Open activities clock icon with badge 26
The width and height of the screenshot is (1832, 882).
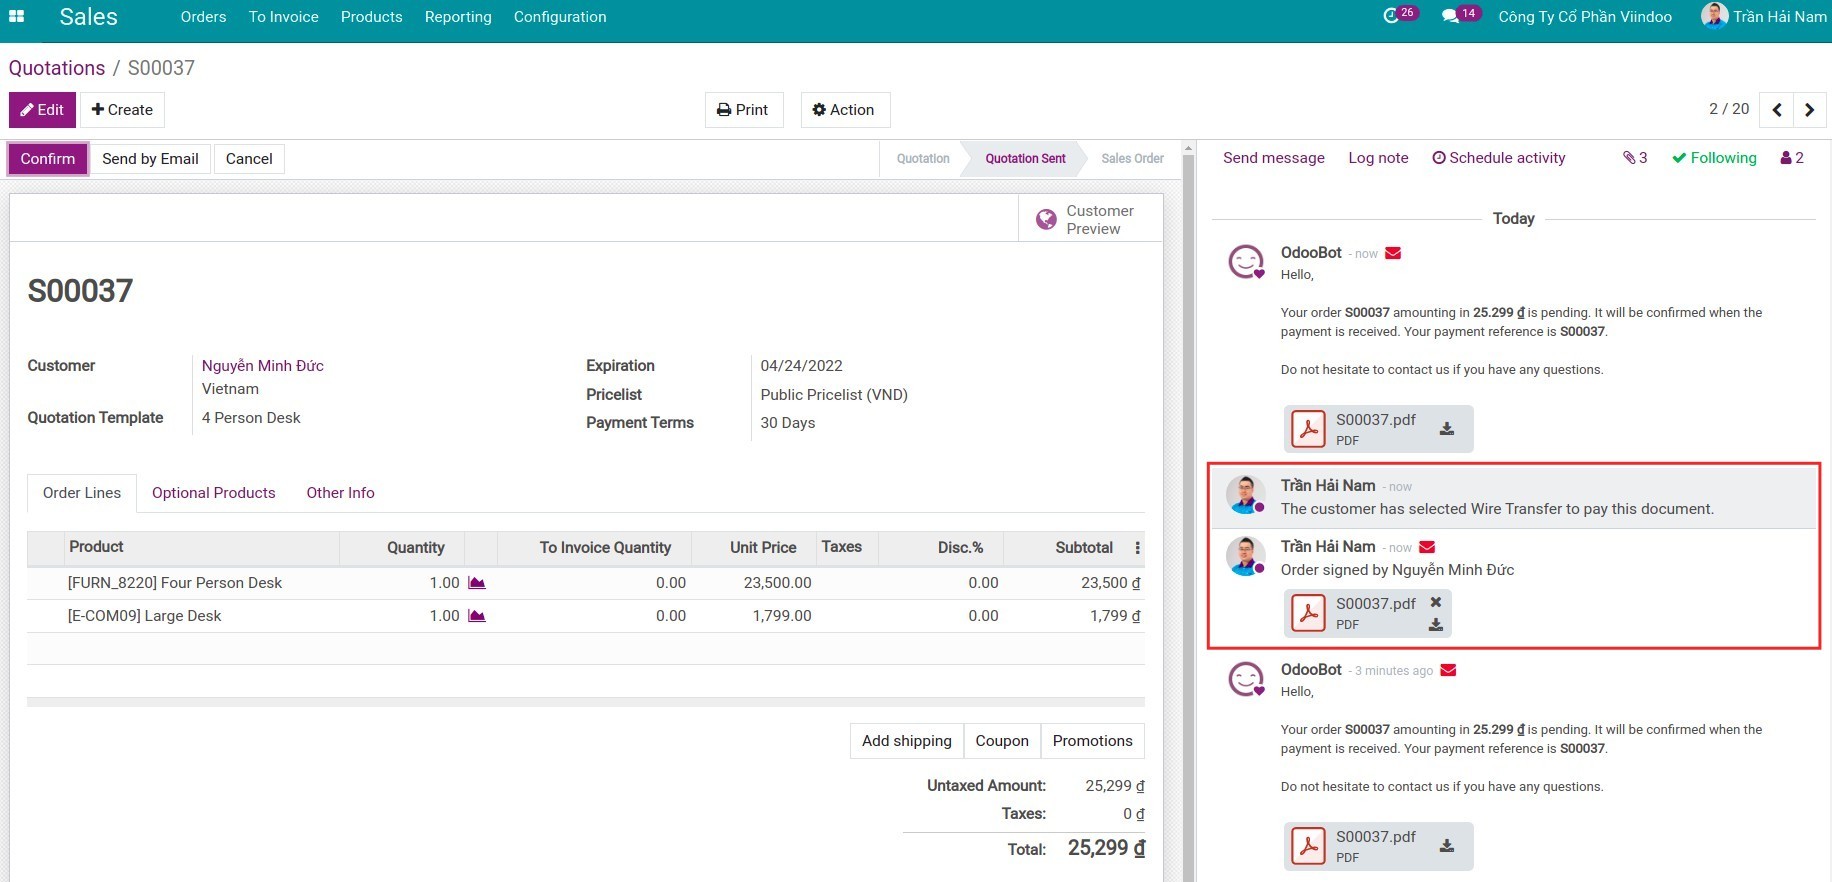[x=1399, y=15]
